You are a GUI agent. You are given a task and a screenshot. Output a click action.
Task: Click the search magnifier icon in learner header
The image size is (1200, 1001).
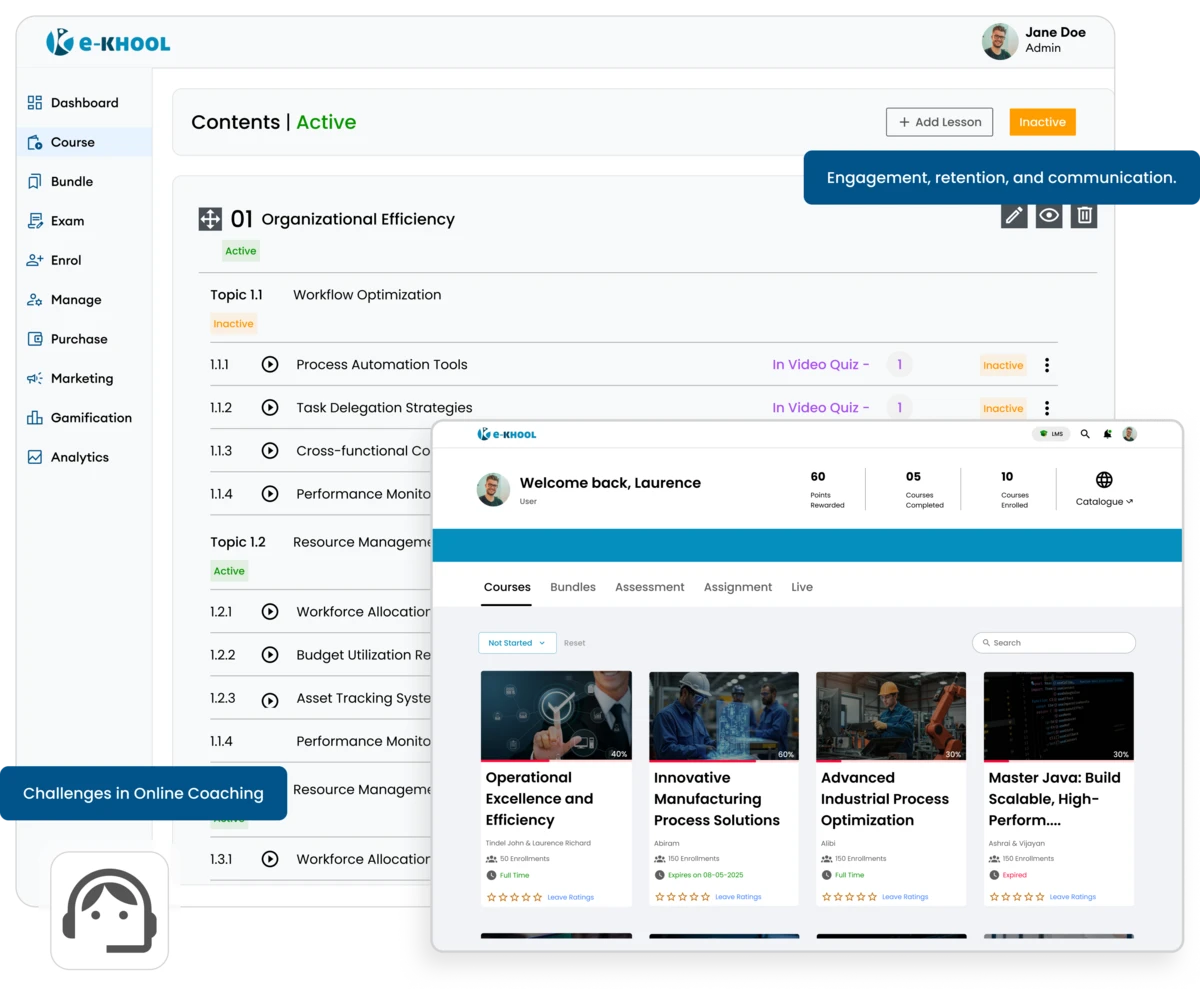click(x=1085, y=434)
